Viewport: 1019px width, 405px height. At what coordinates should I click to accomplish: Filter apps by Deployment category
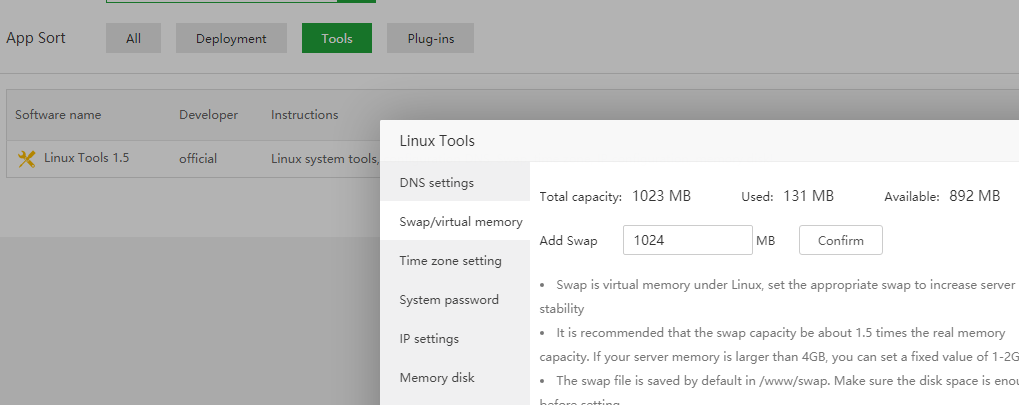point(231,39)
